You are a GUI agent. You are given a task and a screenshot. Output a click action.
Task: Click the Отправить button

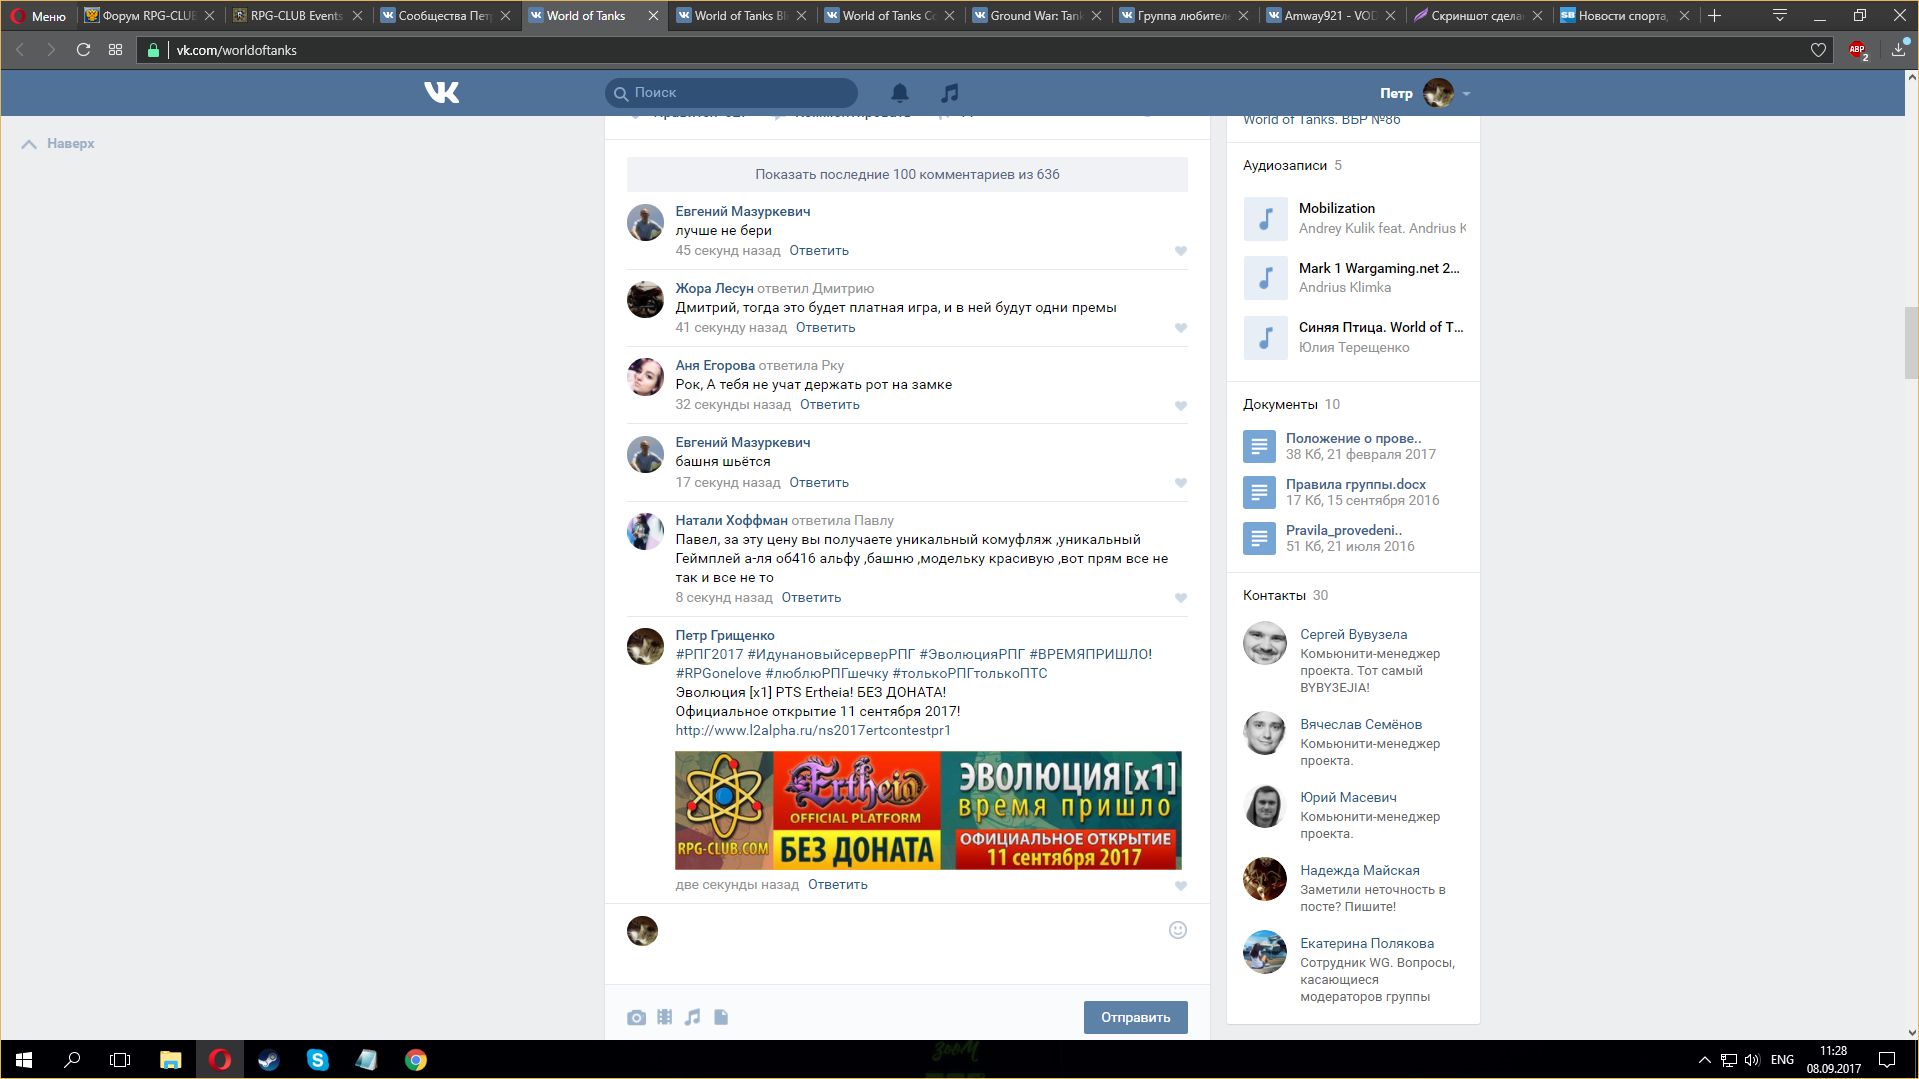1135,1017
